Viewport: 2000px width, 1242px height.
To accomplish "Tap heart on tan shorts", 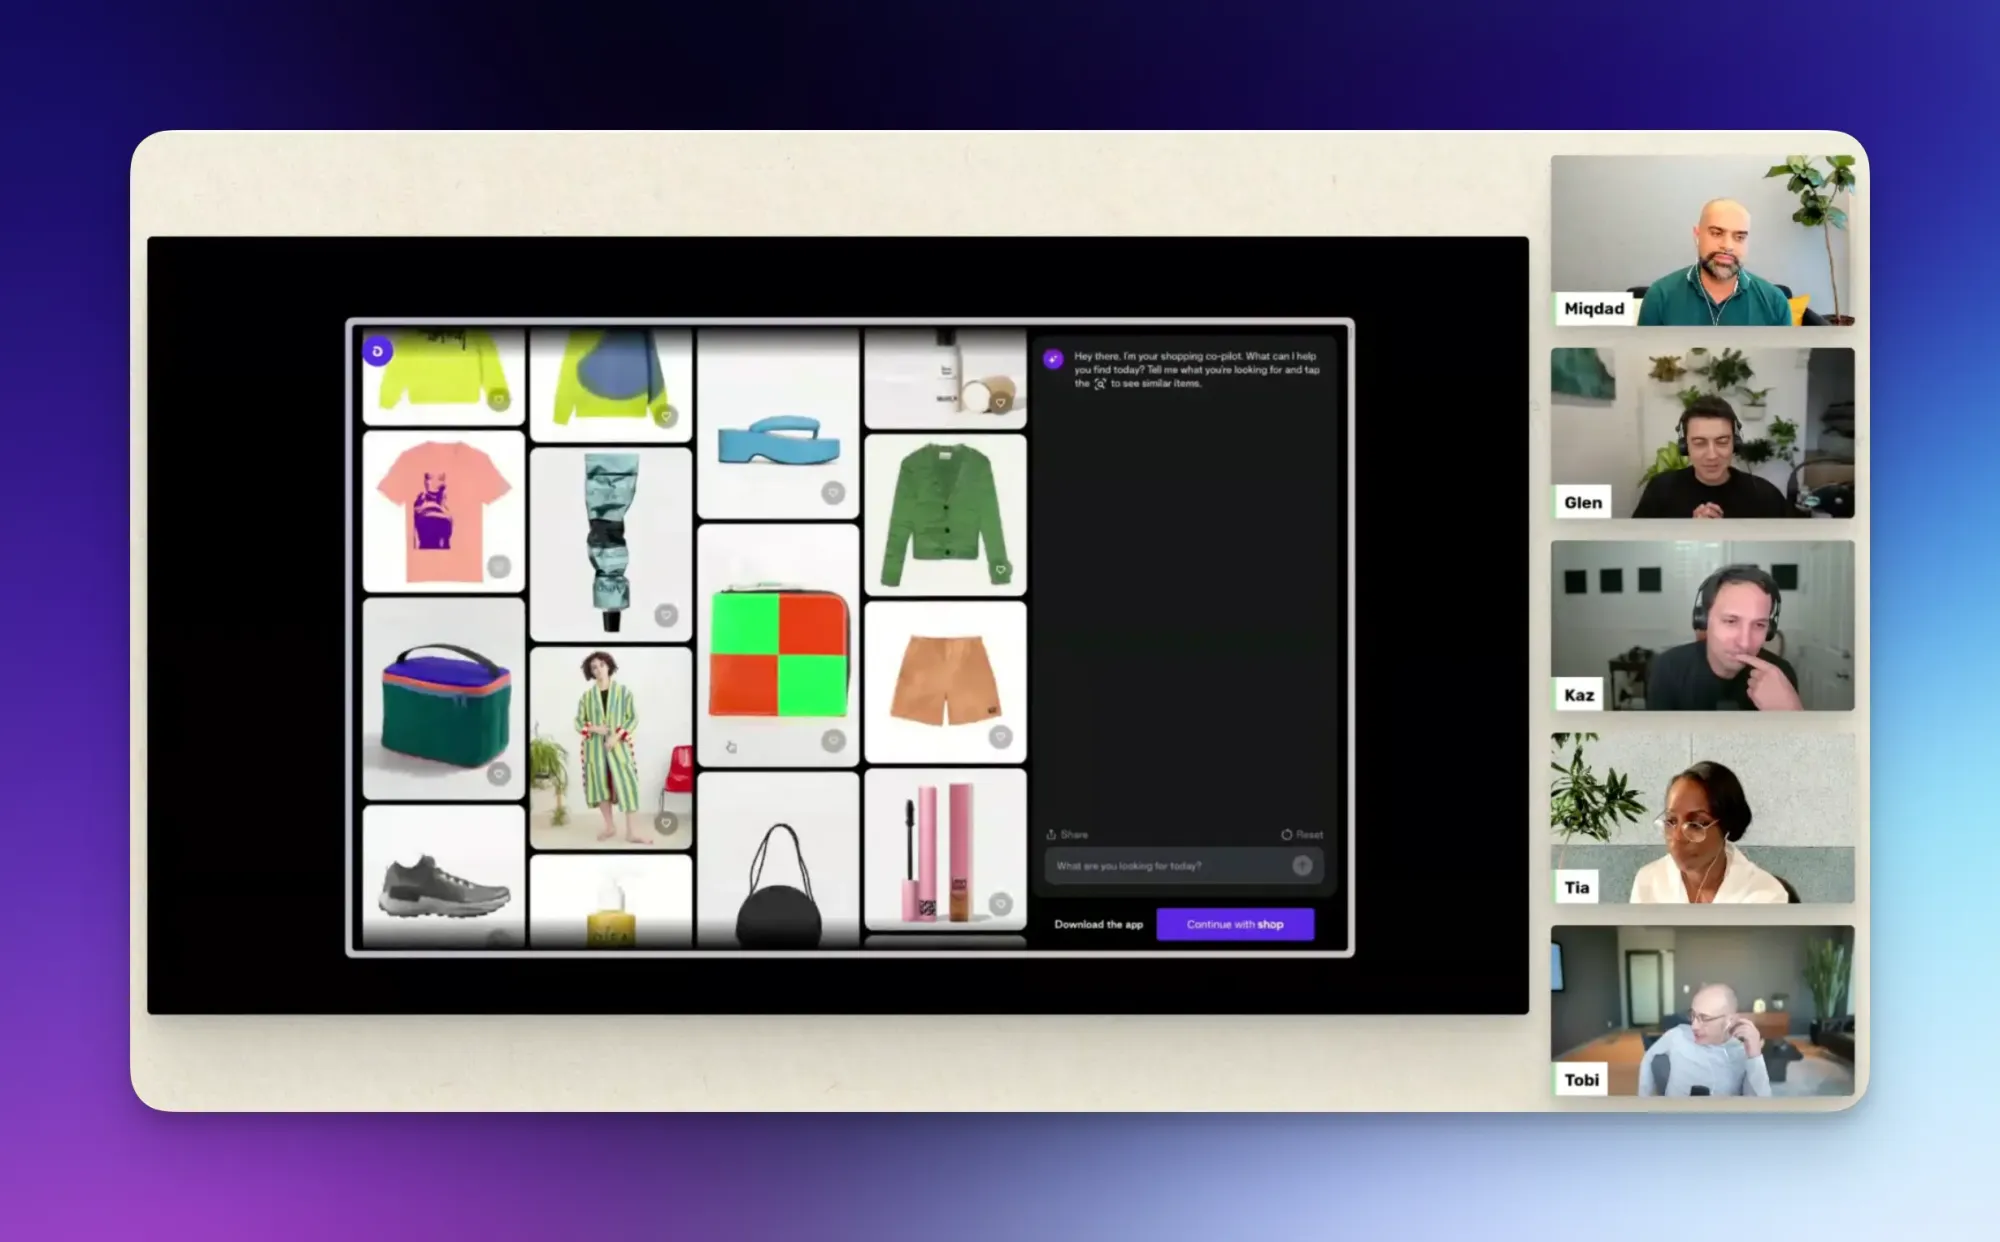I will [x=1000, y=737].
